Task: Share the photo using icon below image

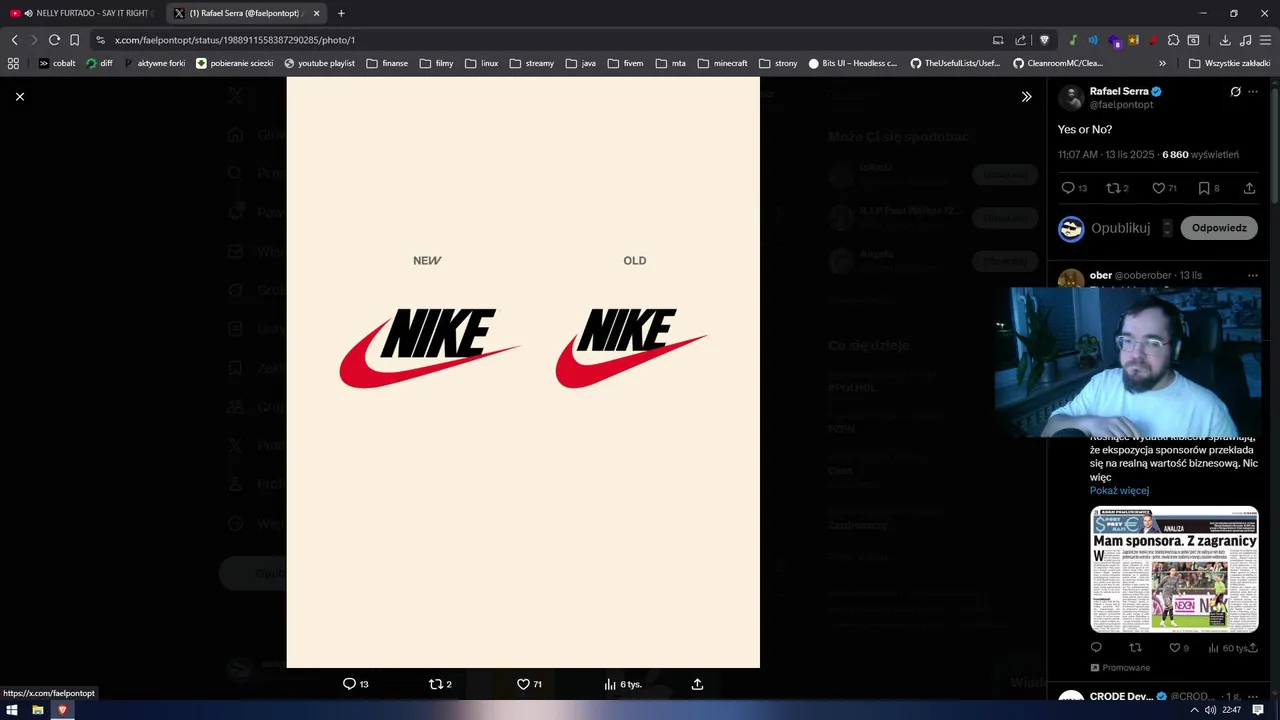Action: point(697,684)
